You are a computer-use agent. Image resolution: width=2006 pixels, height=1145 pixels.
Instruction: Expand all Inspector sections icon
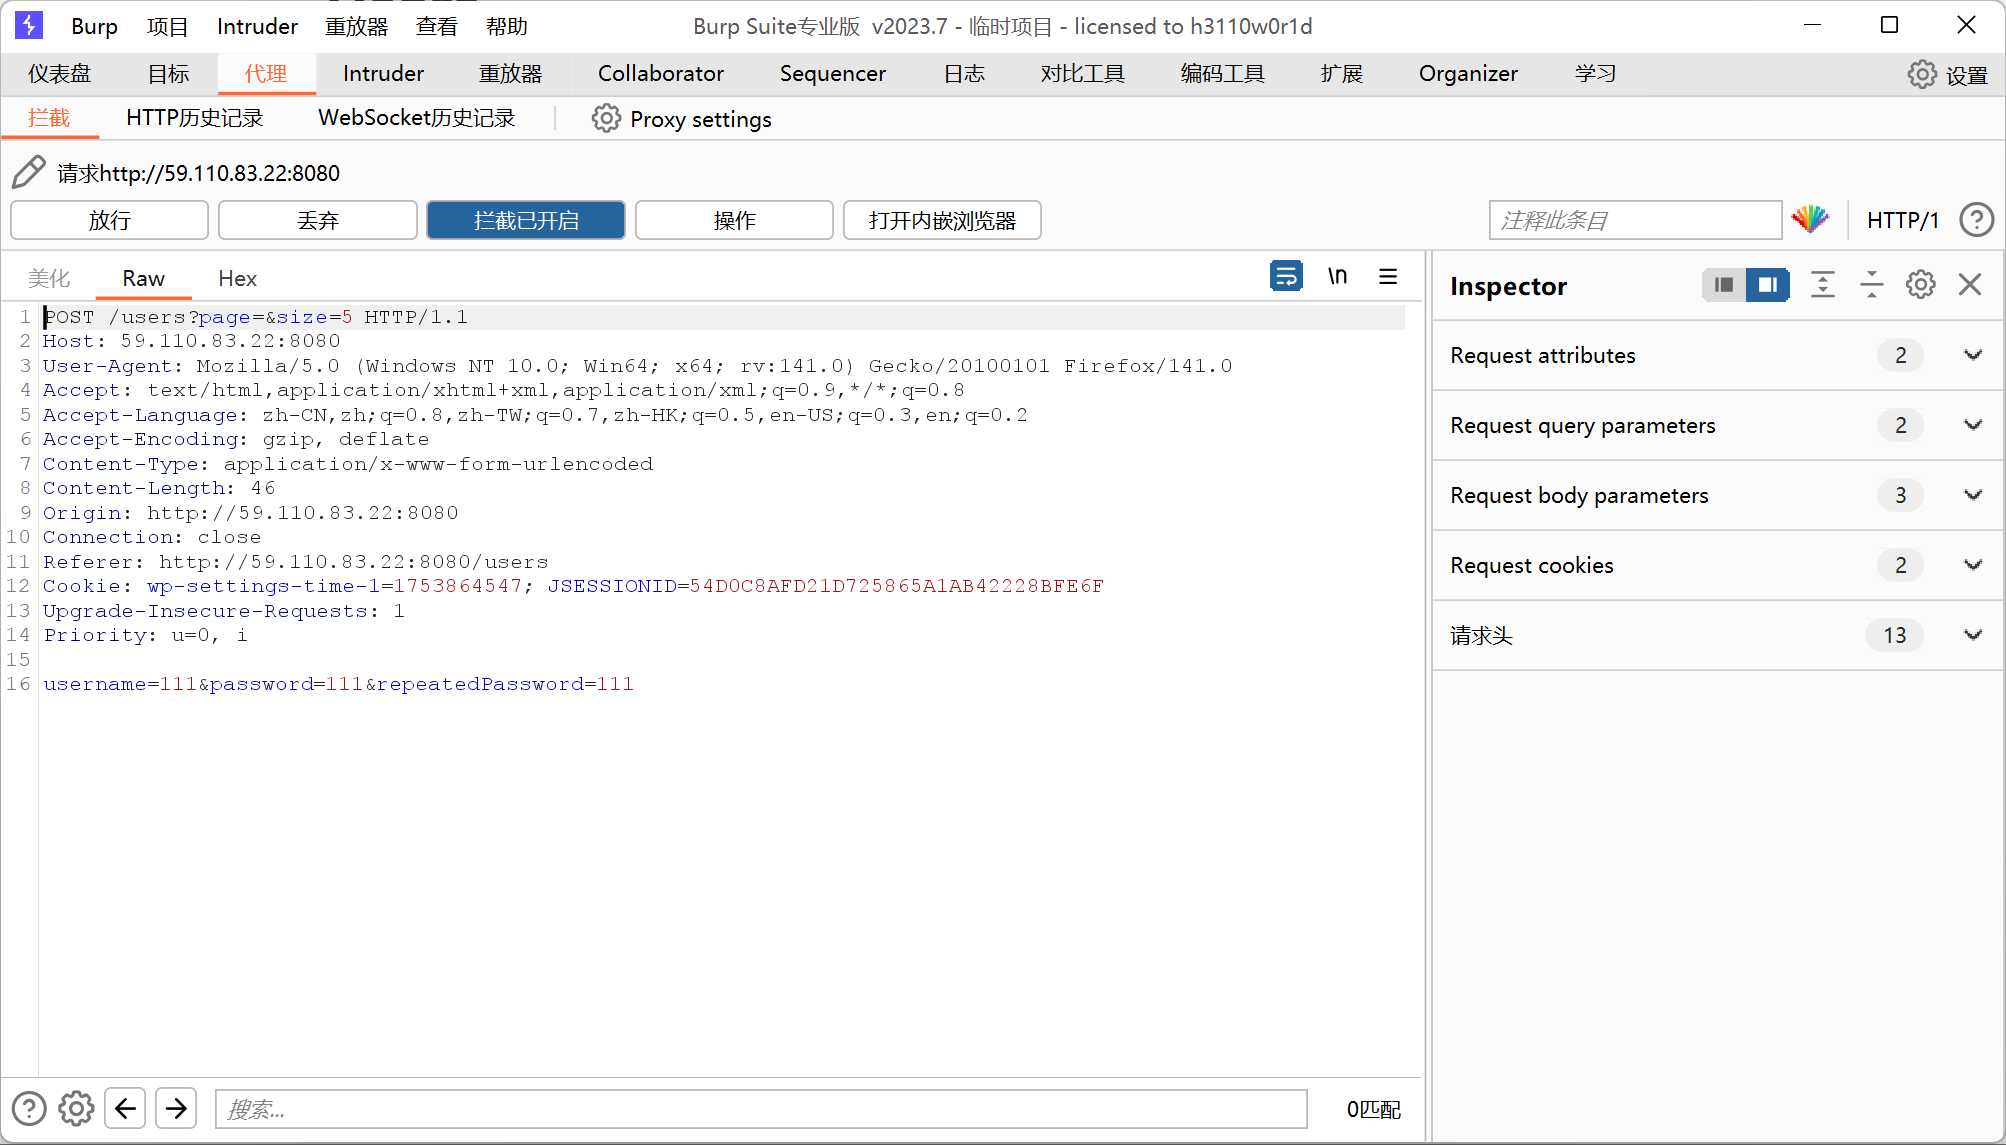point(1823,285)
